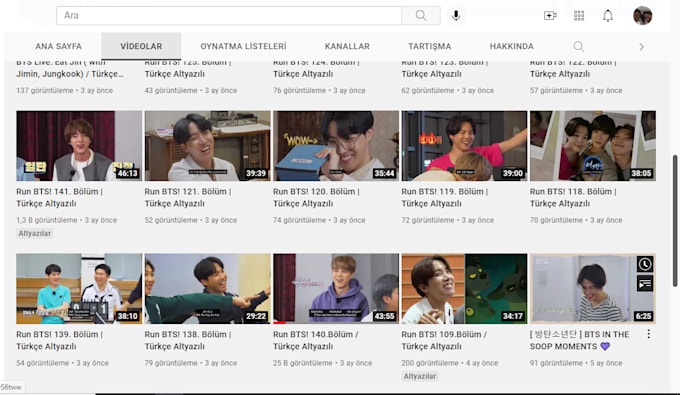Click title Run BTS! 138. Bölüm
Screen dimensions: 680x395
point(188,340)
